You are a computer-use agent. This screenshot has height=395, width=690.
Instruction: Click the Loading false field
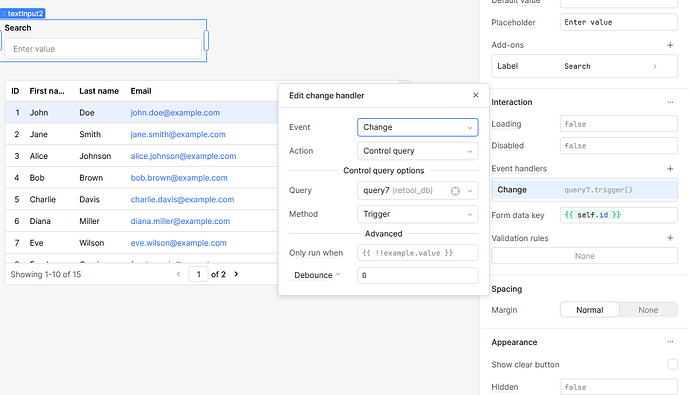[618, 124]
